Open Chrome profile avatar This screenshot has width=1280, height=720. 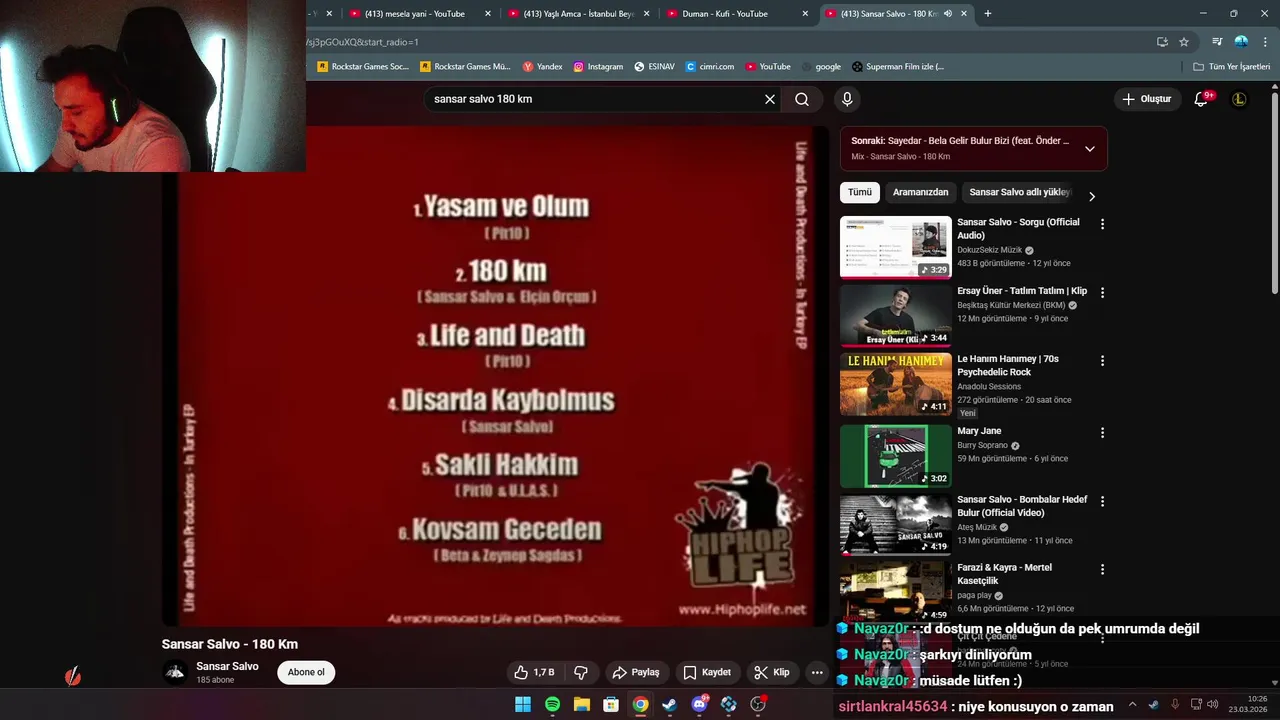(1241, 42)
